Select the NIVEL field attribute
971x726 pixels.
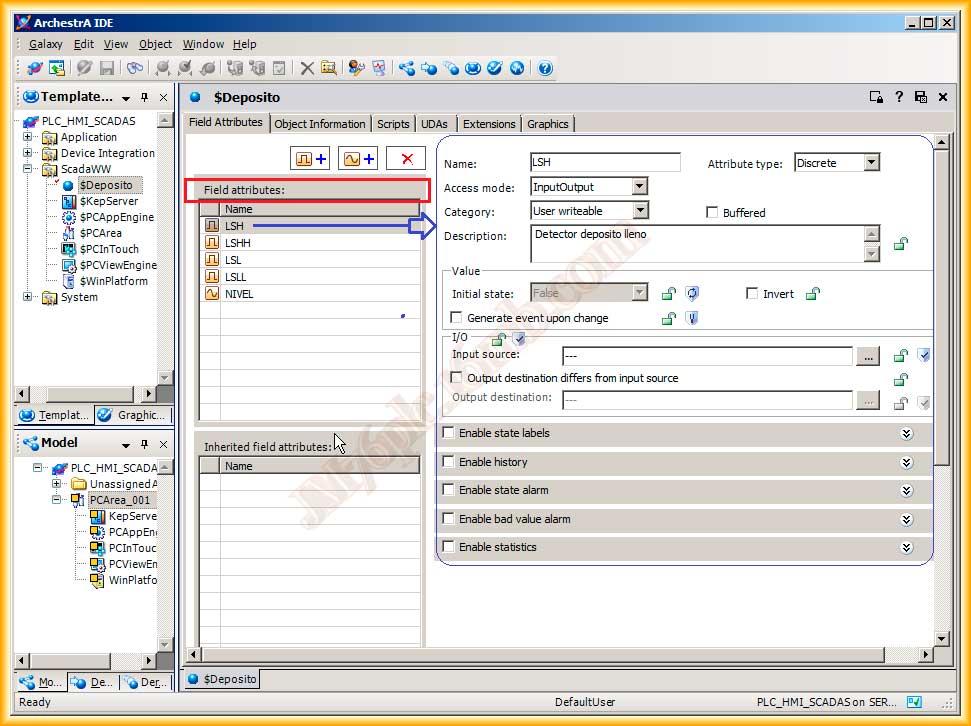click(239, 294)
